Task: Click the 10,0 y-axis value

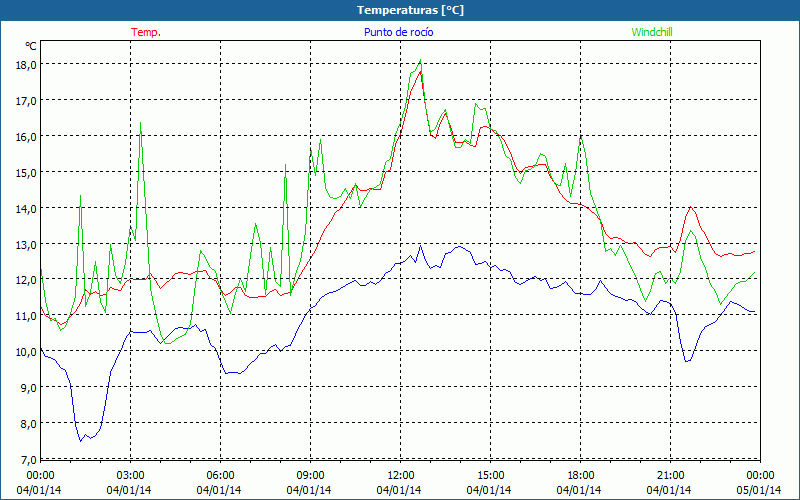Action: pyautogui.click(x=26, y=352)
